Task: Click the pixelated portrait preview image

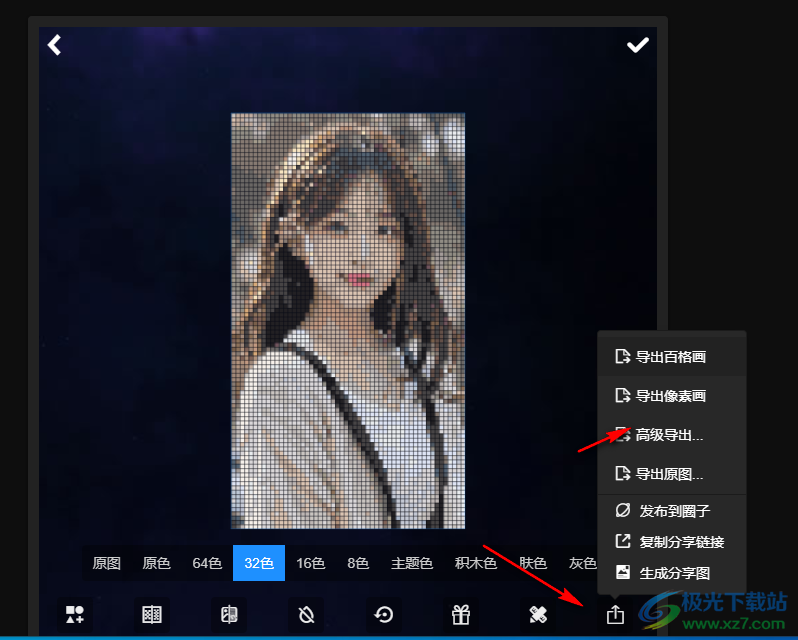Action: click(348, 320)
